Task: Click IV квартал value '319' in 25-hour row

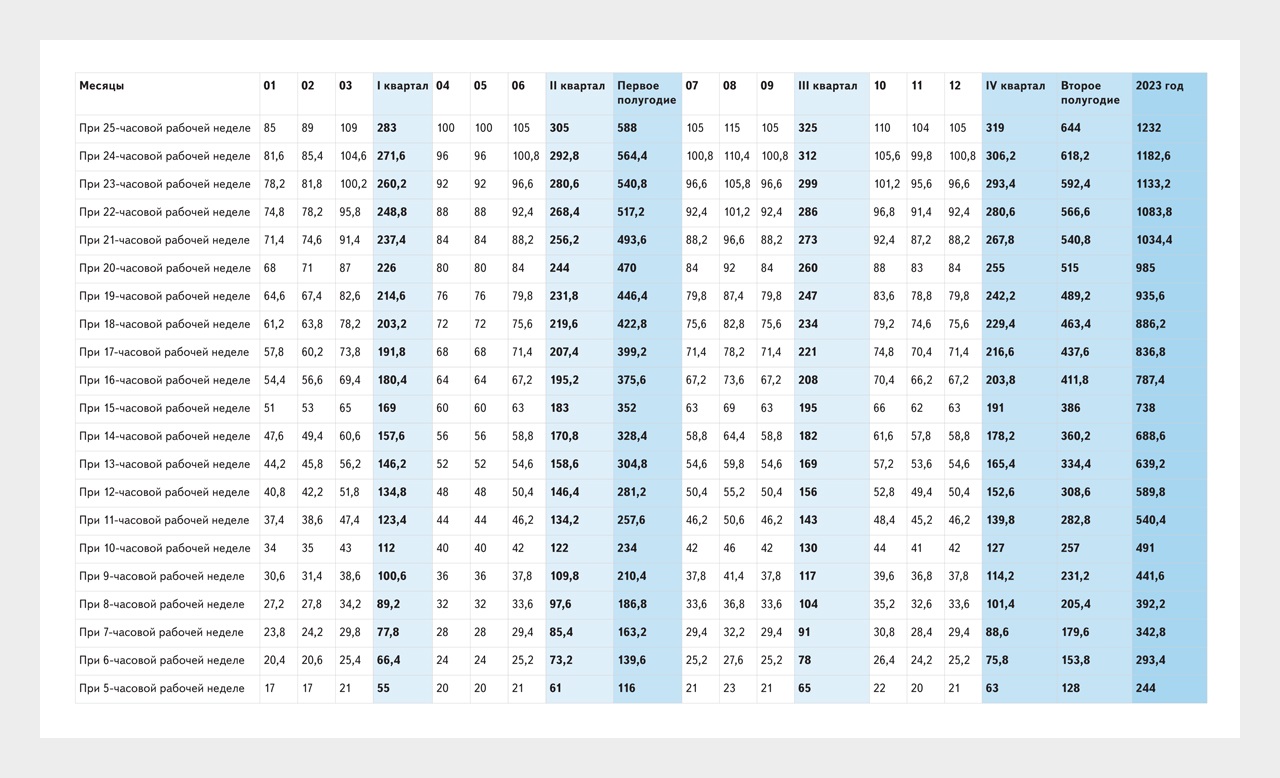Action: (995, 128)
